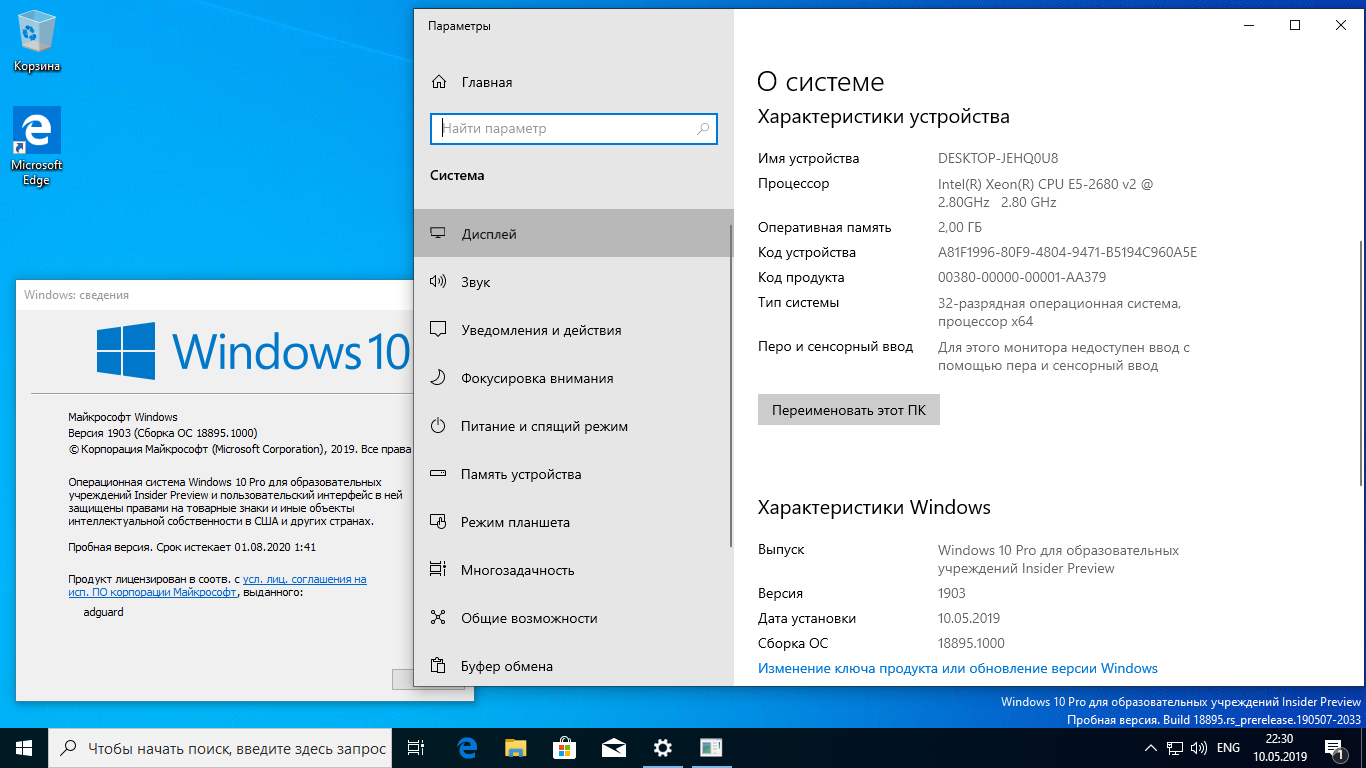
Task: Open the taskbar clock showing 22:30
Action: pyautogui.click(x=1279, y=747)
